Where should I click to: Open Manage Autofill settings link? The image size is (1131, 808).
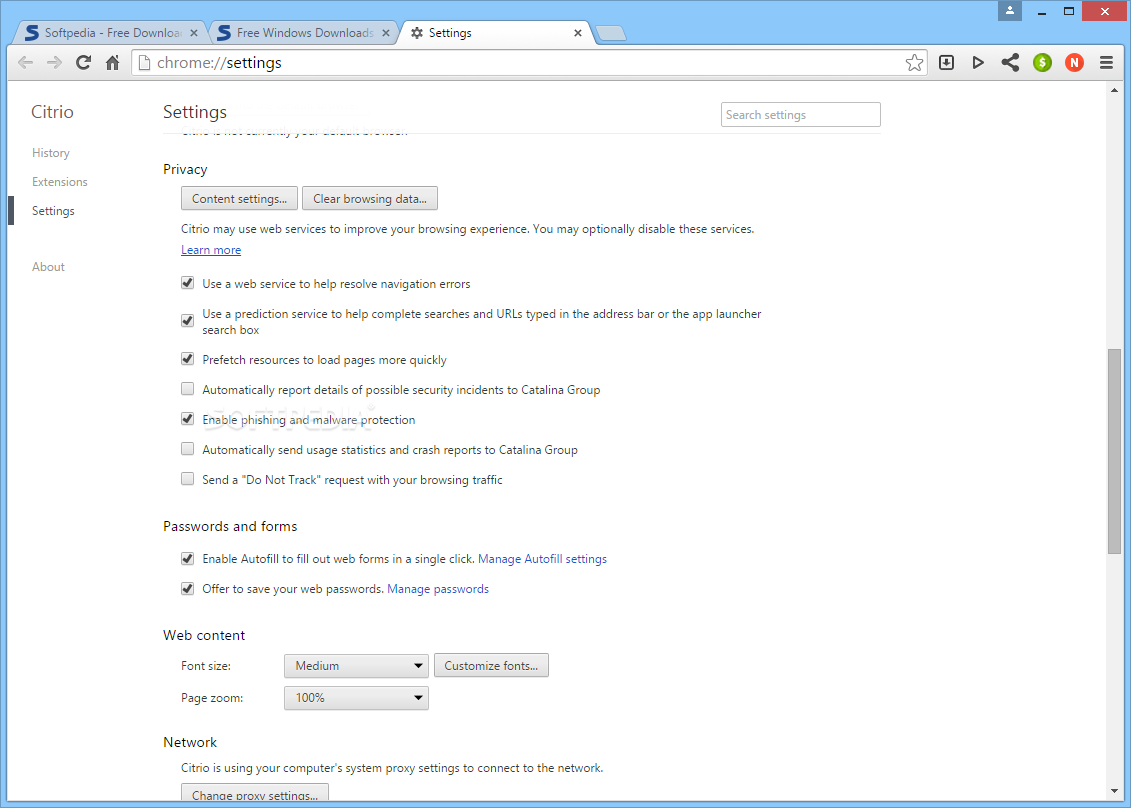pos(542,559)
